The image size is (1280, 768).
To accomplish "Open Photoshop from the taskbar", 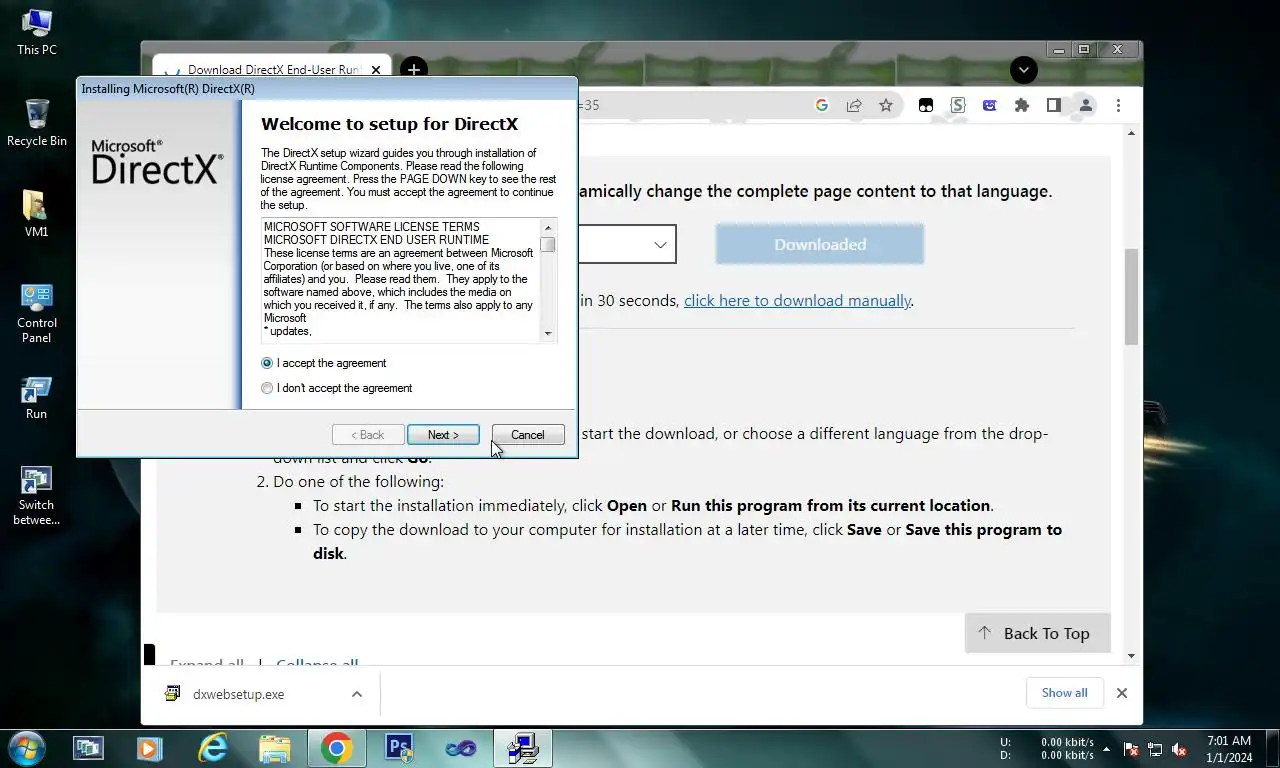I will 399,748.
